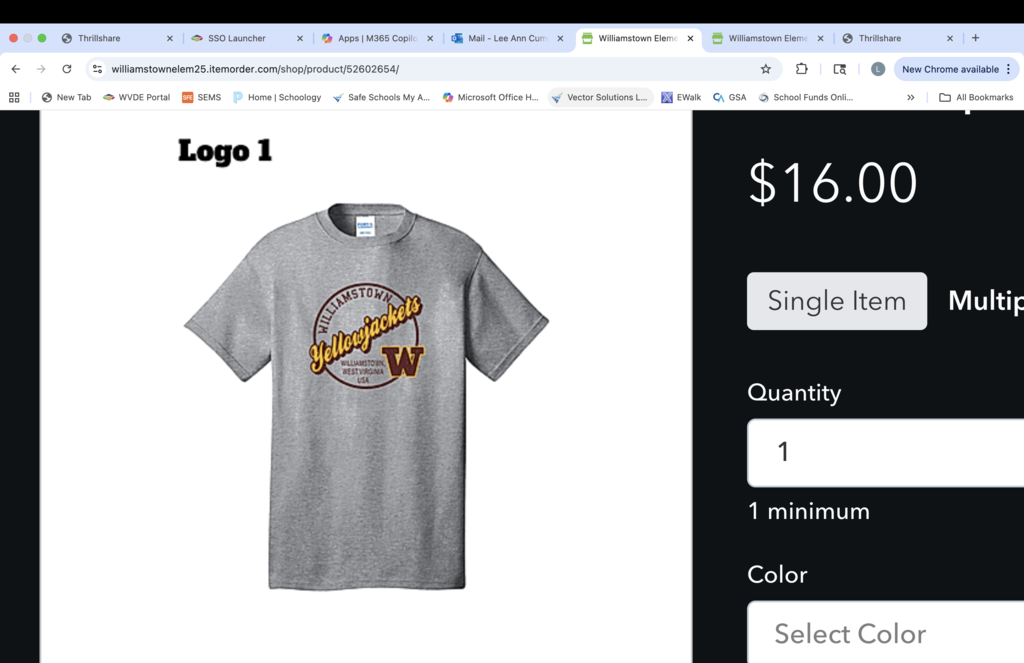This screenshot has width=1024, height=663.
Task: Open the Chrome apps grid icon
Action: pyautogui.click(x=14, y=97)
